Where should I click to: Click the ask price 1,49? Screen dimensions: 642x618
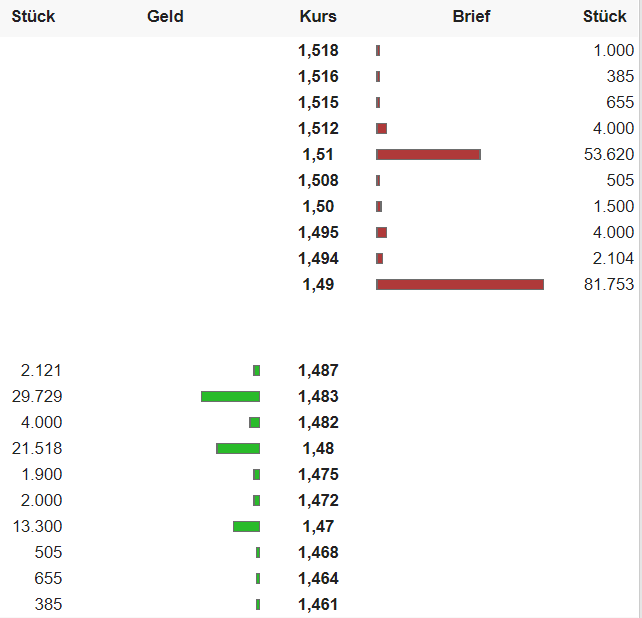(x=318, y=284)
